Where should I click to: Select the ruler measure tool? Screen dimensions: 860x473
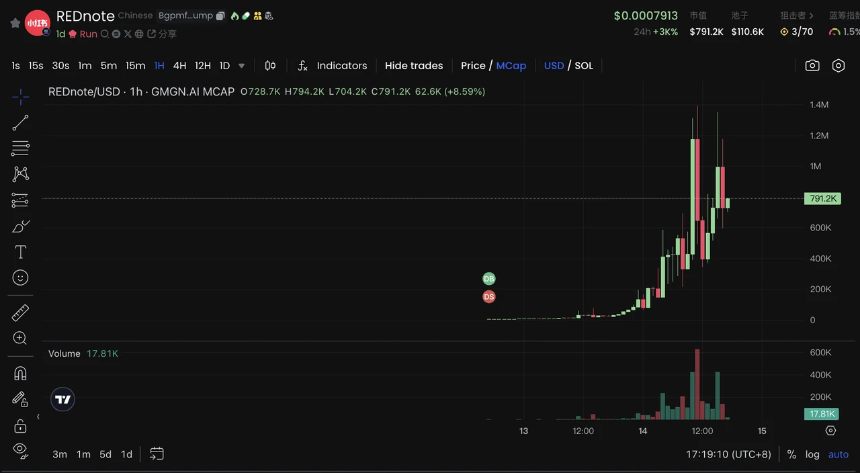pyautogui.click(x=20, y=313)
